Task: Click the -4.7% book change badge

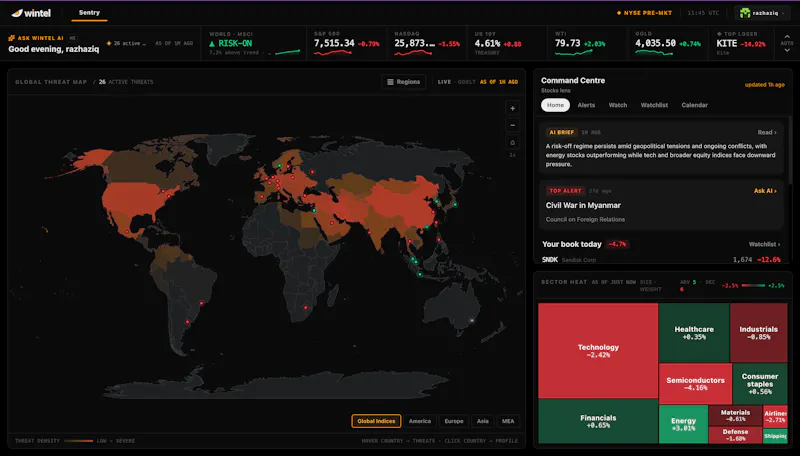Action: click(x=617, y=244)
